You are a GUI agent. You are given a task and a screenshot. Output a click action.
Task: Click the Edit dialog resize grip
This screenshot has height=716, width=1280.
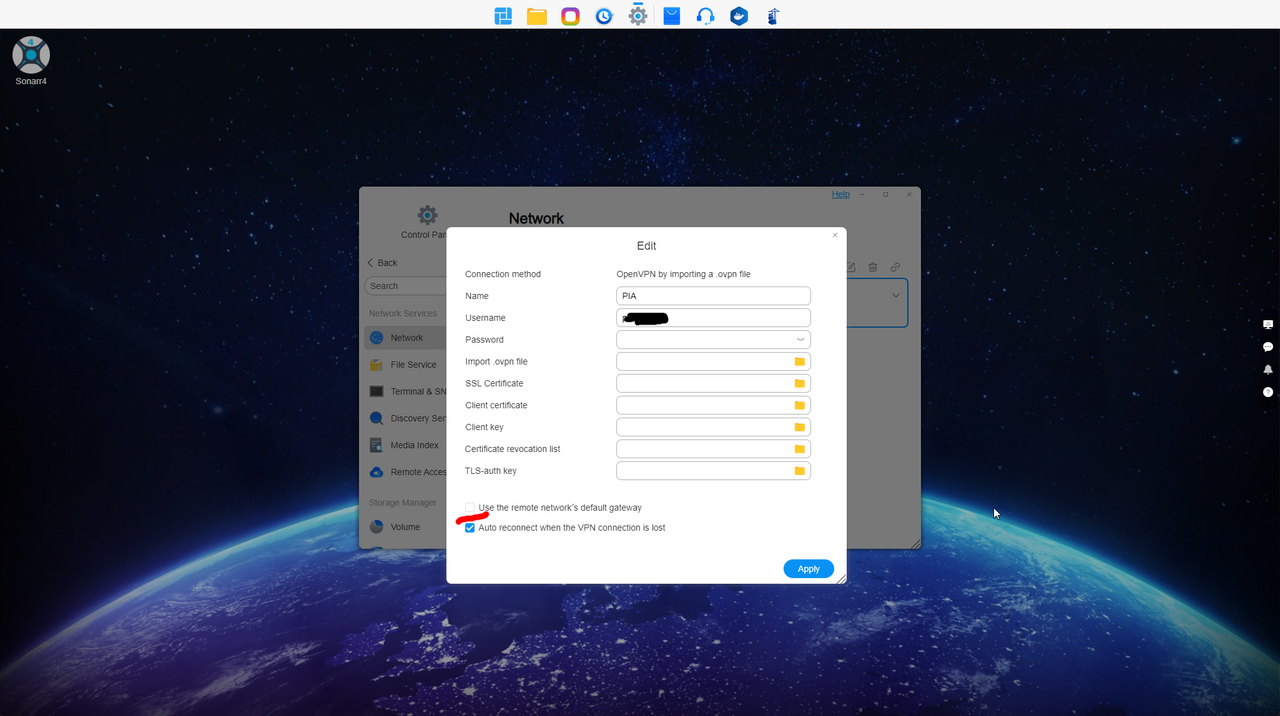[841, 578]
